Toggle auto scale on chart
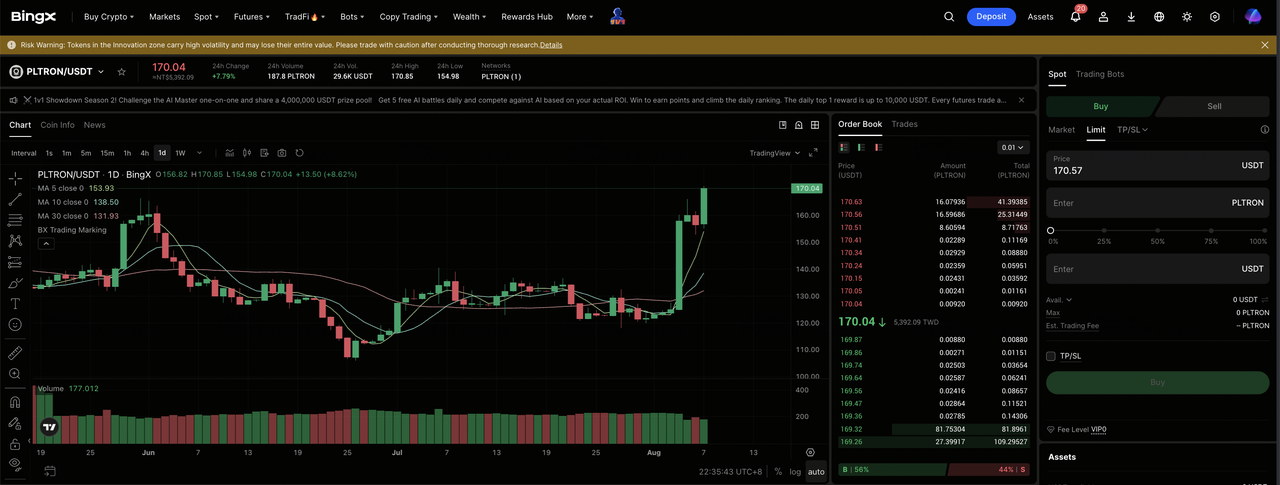 point(816,471)
